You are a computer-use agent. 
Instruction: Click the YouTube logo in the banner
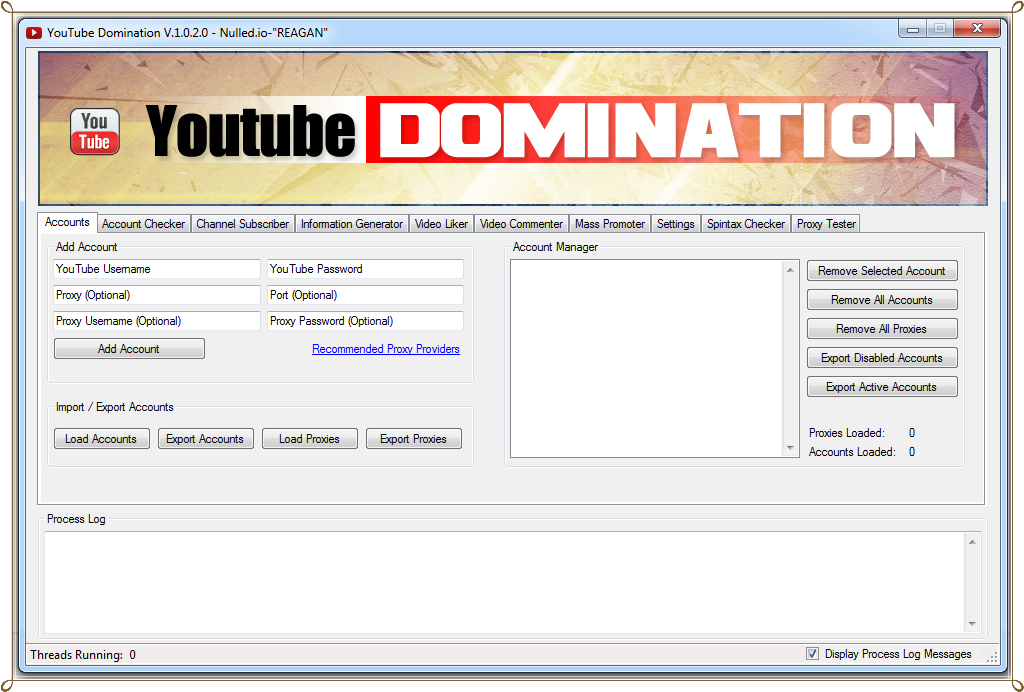tap(94, 131)
